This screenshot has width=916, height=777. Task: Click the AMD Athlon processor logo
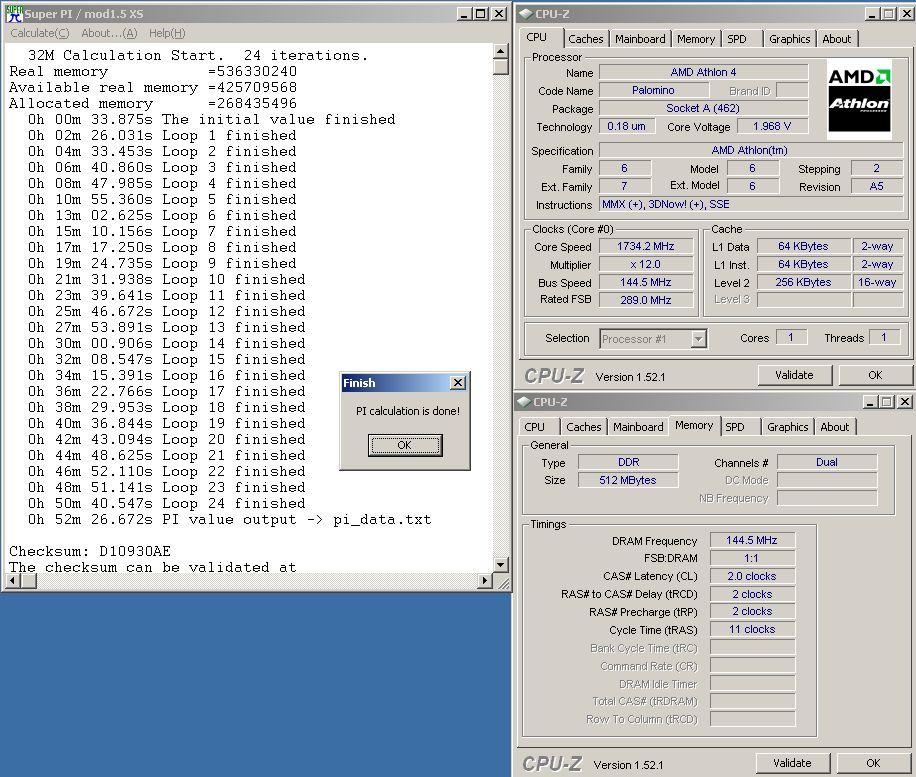click(859, 99)
